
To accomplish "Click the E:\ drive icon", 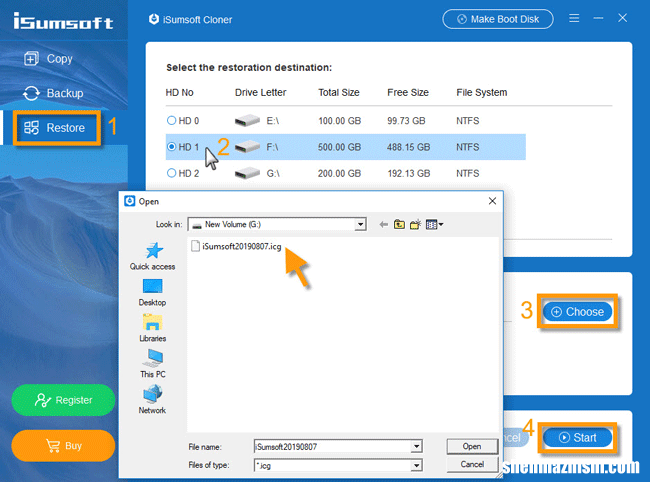I will (x=247, y=121).
